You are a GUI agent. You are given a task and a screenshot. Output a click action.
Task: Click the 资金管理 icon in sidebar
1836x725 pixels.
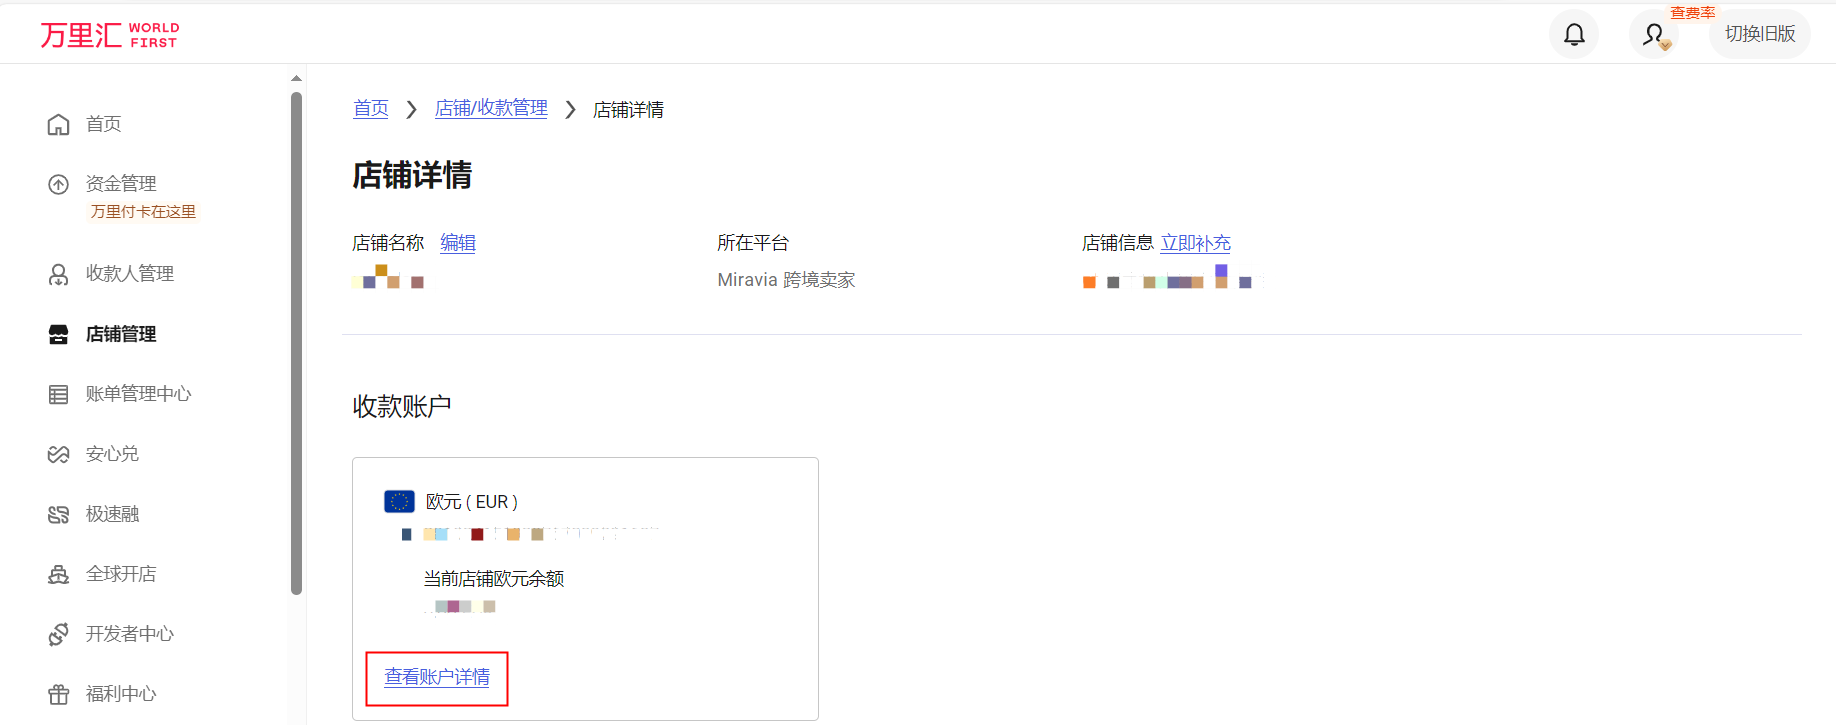coord(59,184)
